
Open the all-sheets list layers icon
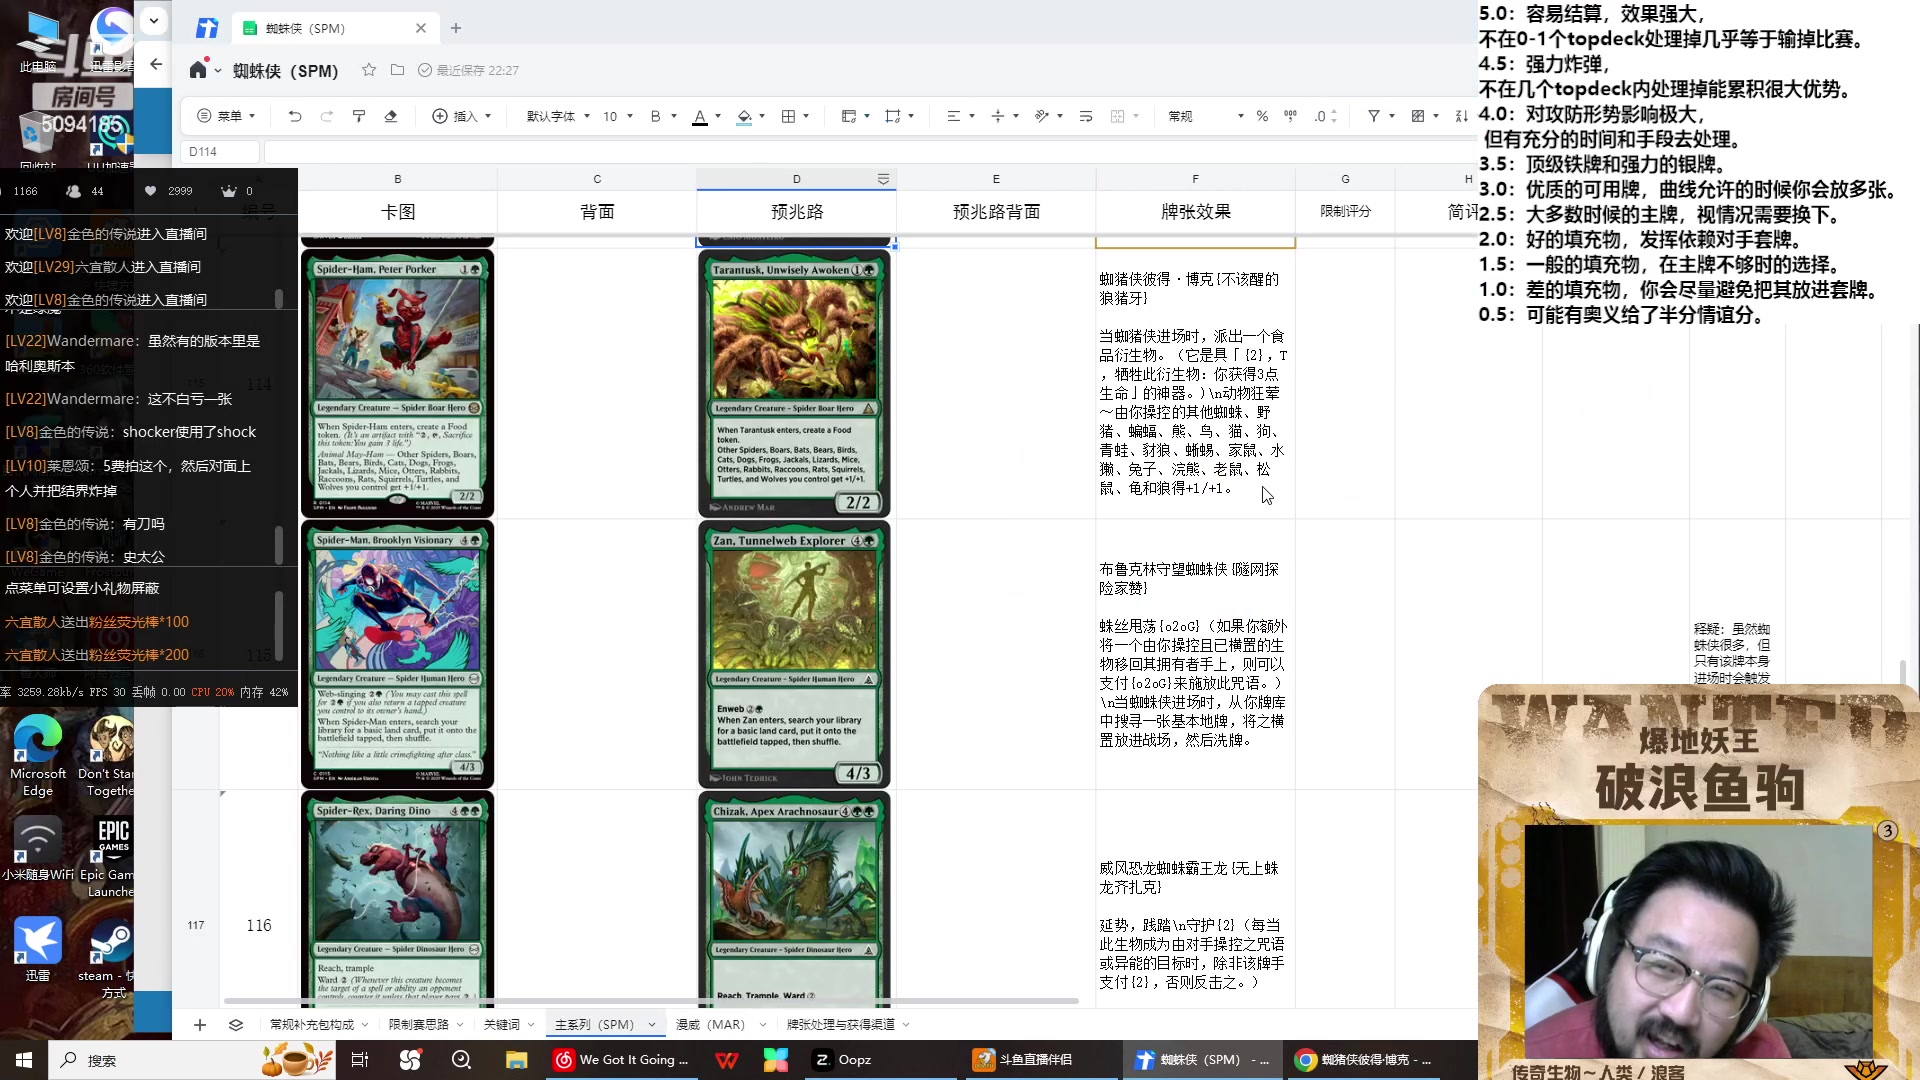[x=236, y=1024]
